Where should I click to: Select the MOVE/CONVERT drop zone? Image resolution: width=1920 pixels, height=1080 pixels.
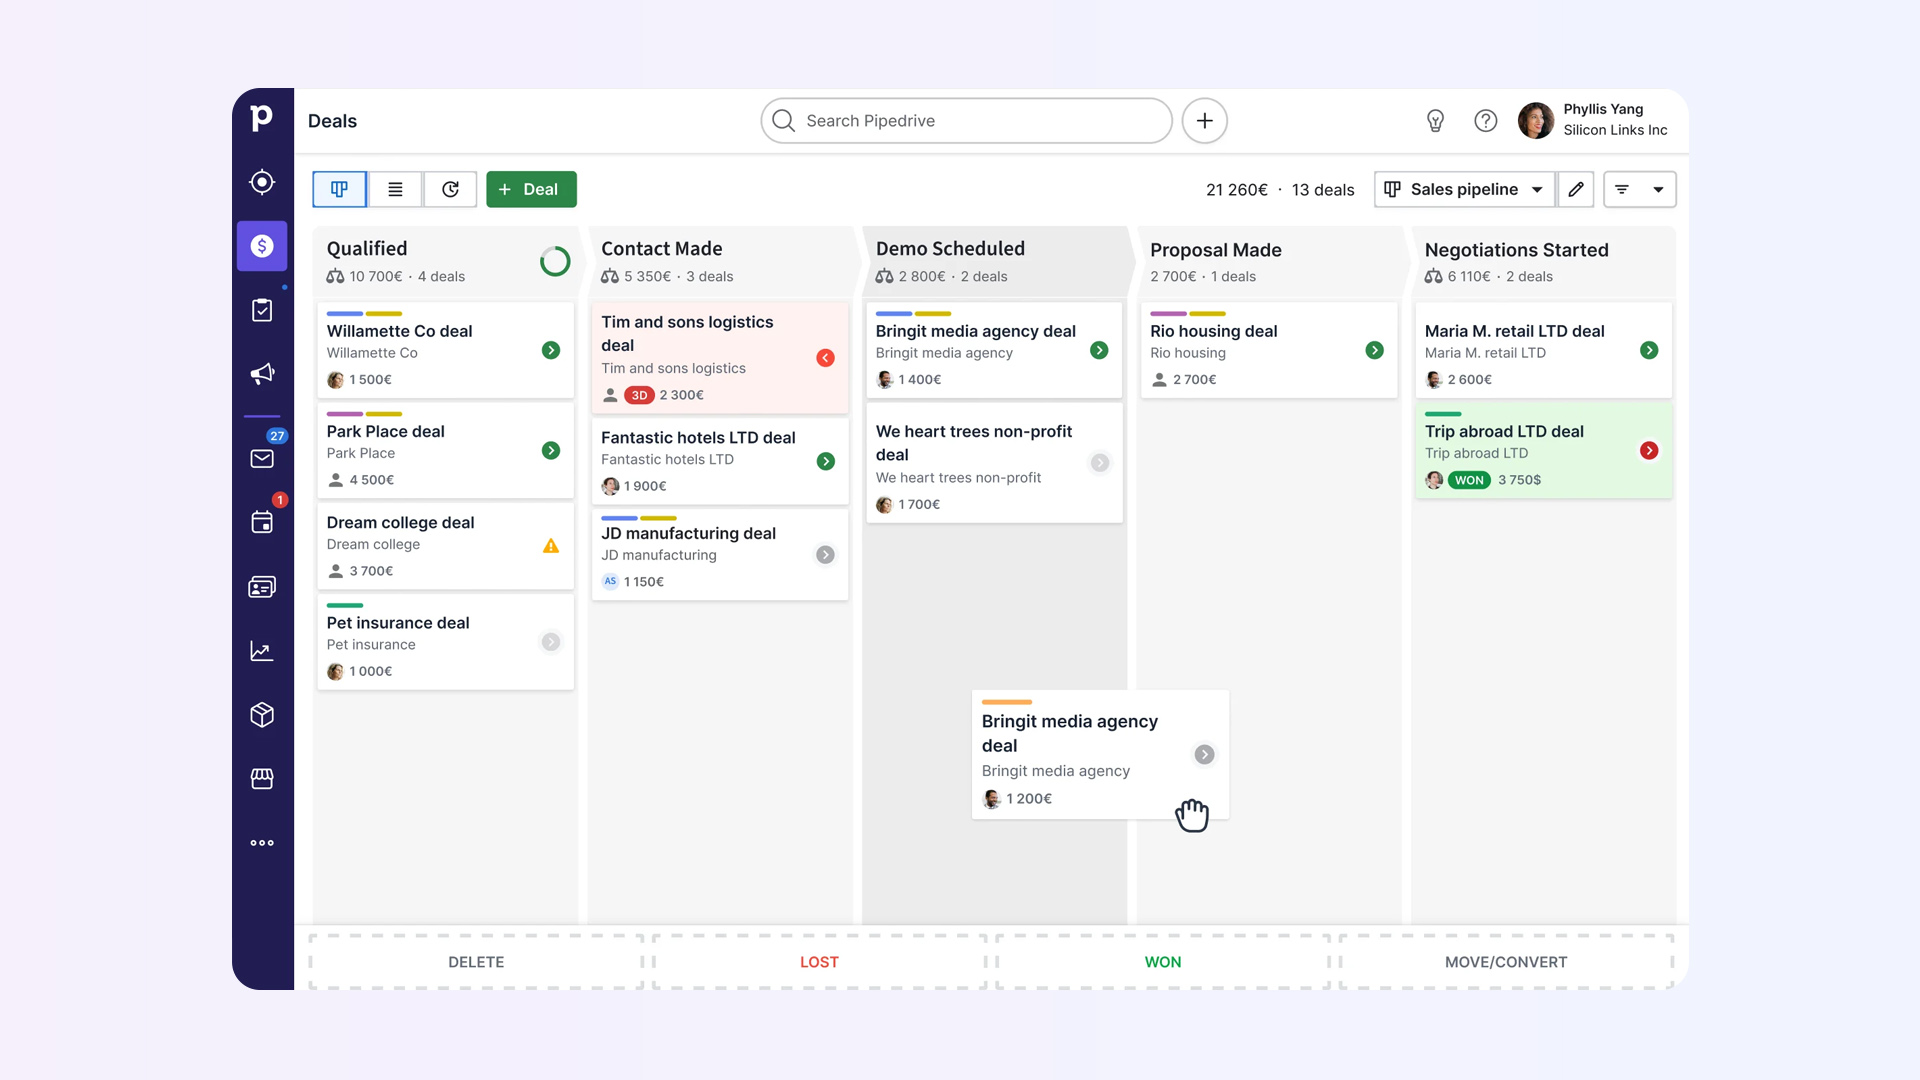coord(1506,962)
